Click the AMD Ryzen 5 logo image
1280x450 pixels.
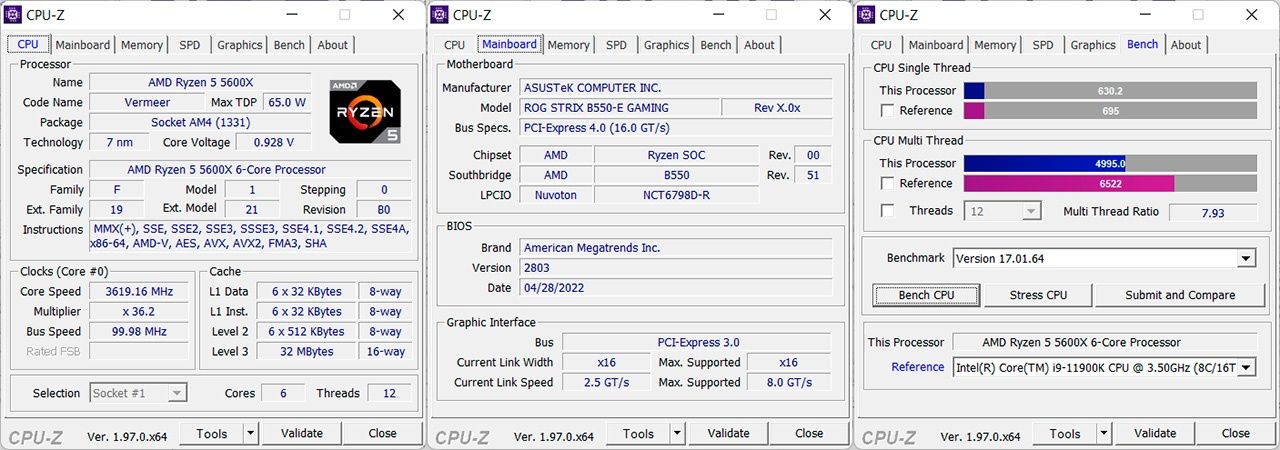coord(366,110)
